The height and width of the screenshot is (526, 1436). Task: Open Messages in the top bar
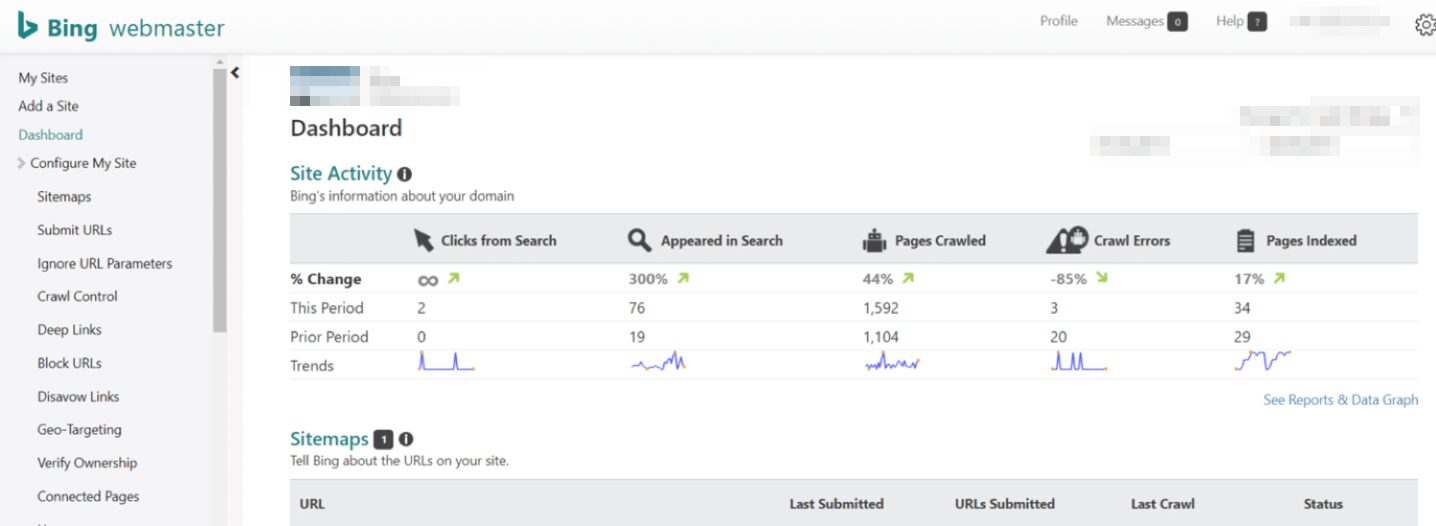pyautogui.click(x=1134, y=21)
